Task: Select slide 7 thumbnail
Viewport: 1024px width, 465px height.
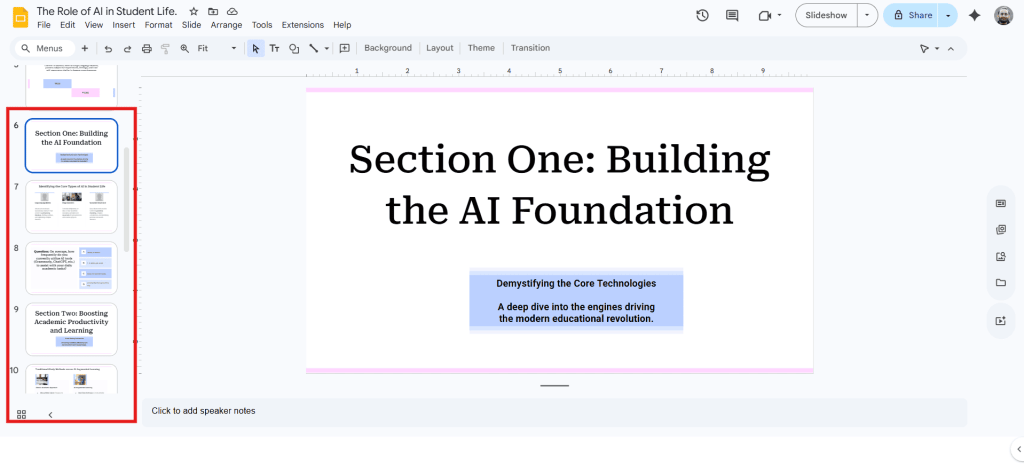Action: [x=71, y=207]
